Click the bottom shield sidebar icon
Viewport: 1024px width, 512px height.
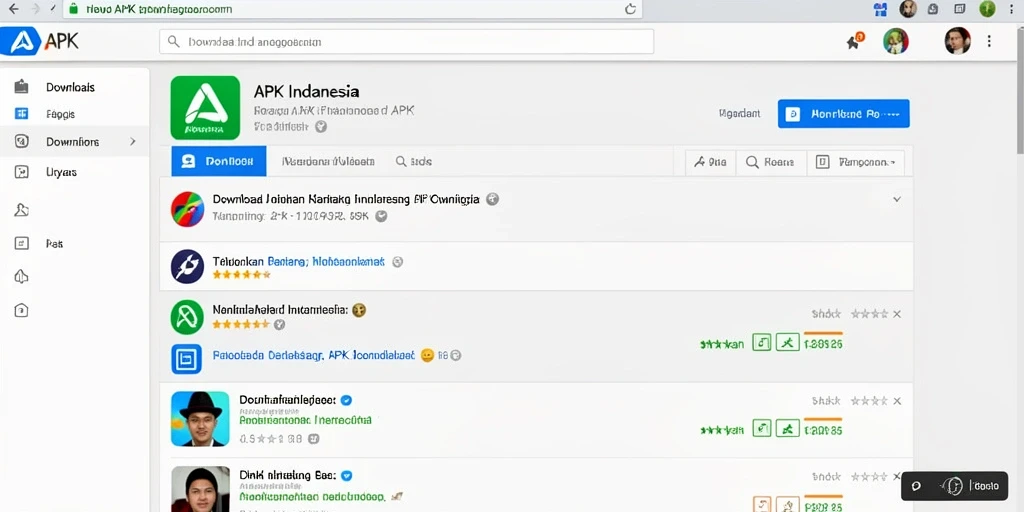pos(22,310)
